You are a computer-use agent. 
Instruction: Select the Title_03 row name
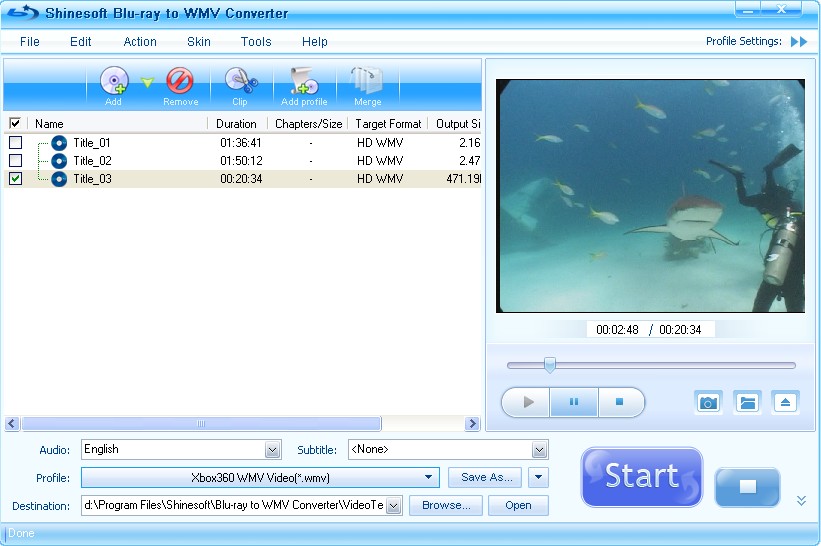tap(92, 179)
